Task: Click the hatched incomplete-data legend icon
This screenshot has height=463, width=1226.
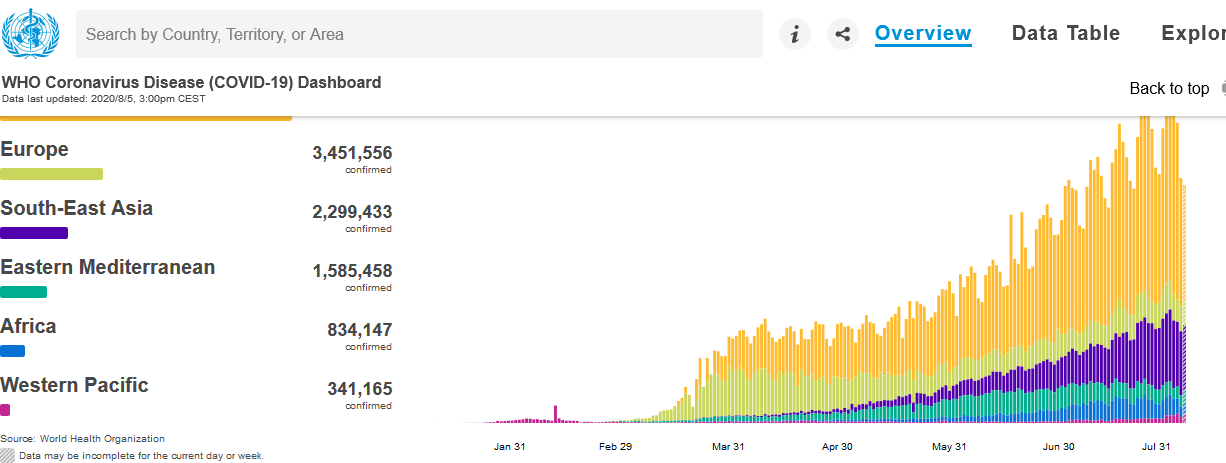Action: pos(7,455)
